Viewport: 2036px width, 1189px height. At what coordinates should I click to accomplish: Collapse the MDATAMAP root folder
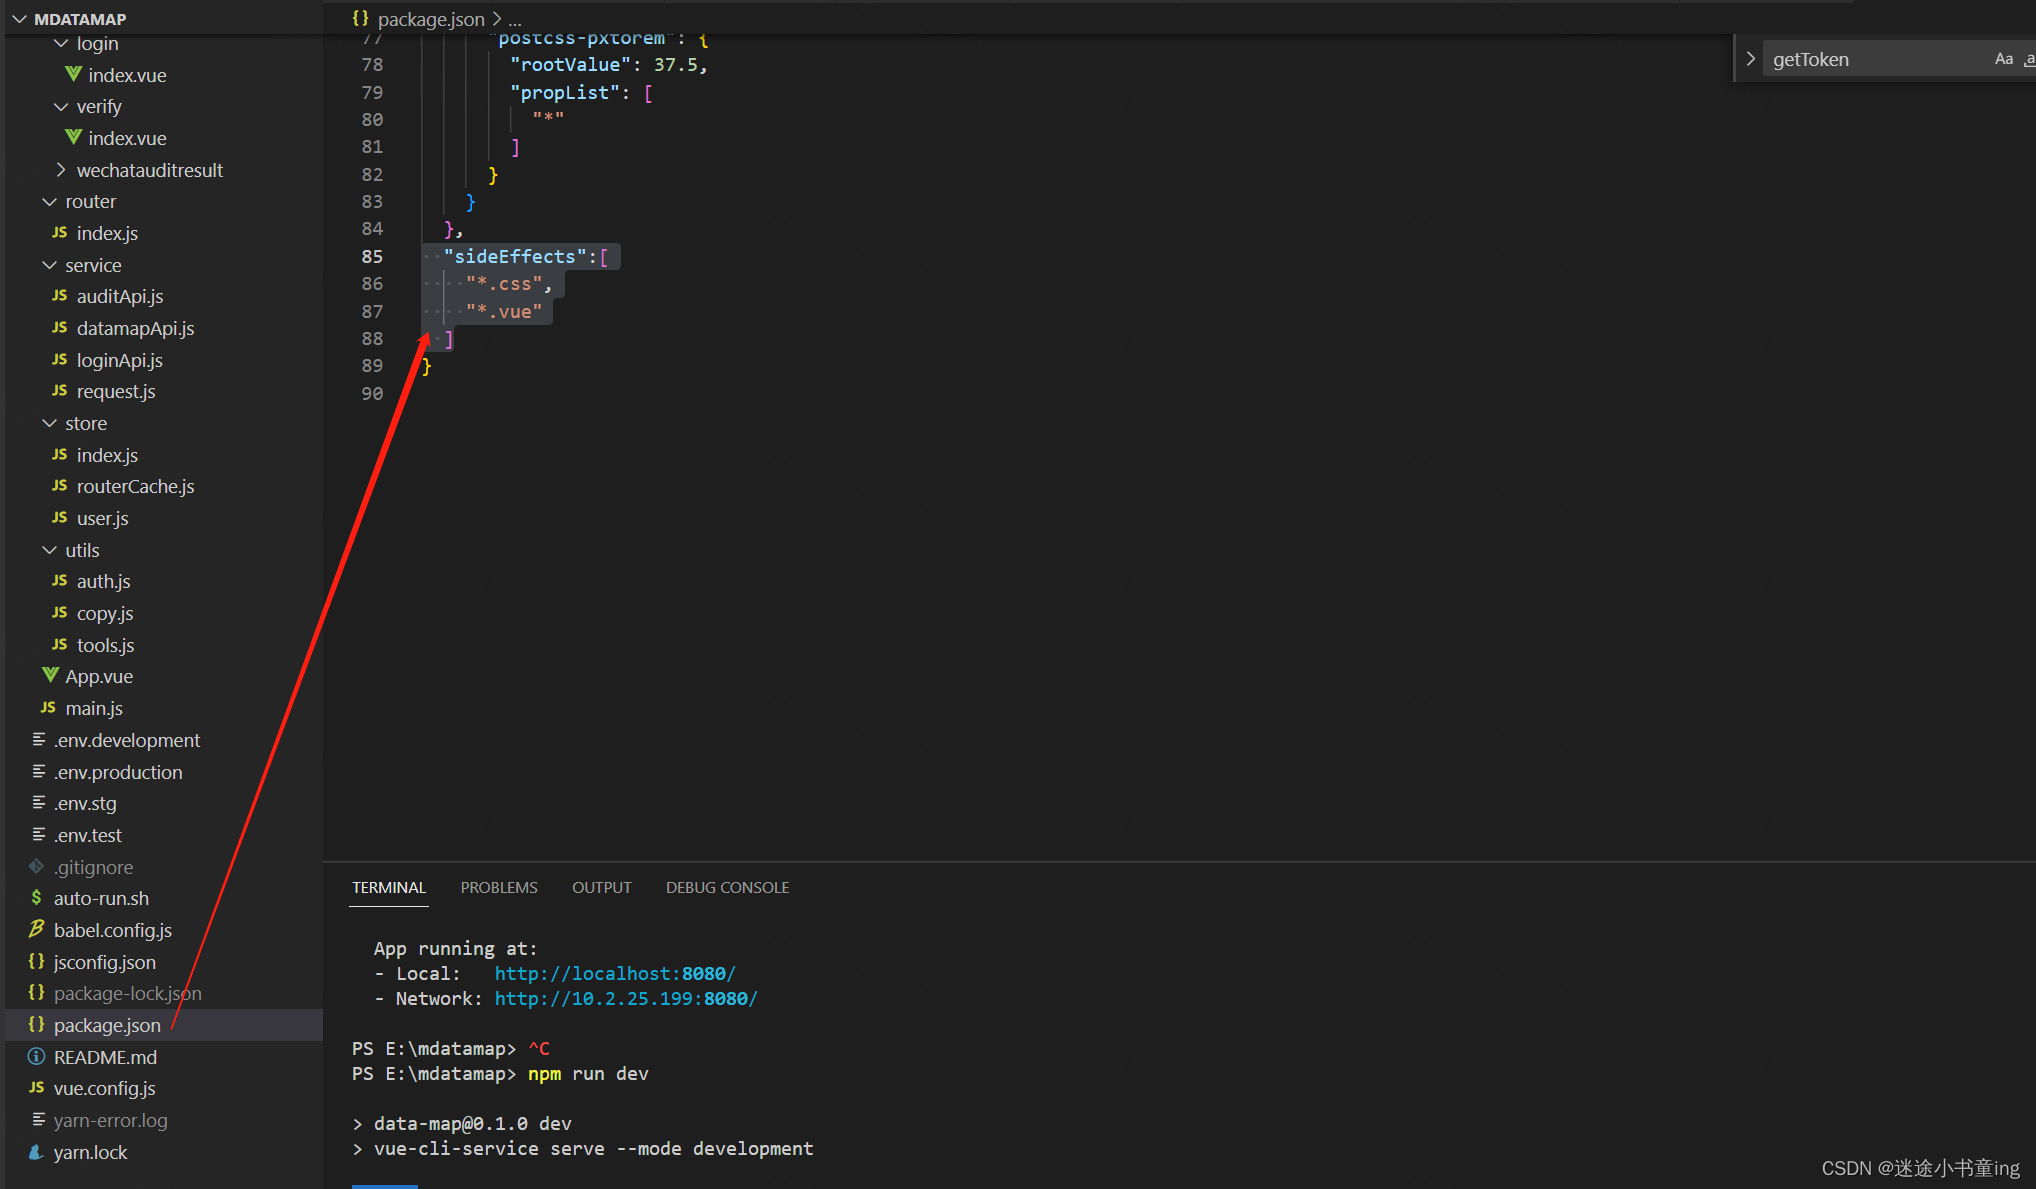(x=19, y=19)
